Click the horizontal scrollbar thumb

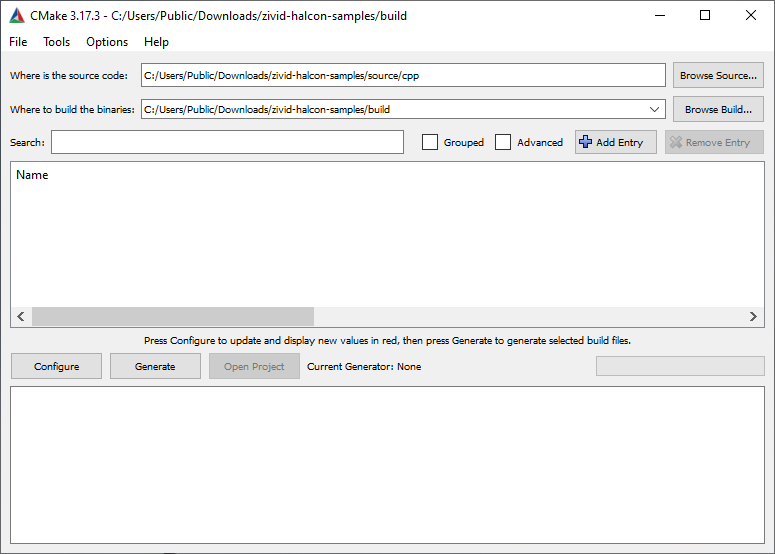(x=173, y=316)
